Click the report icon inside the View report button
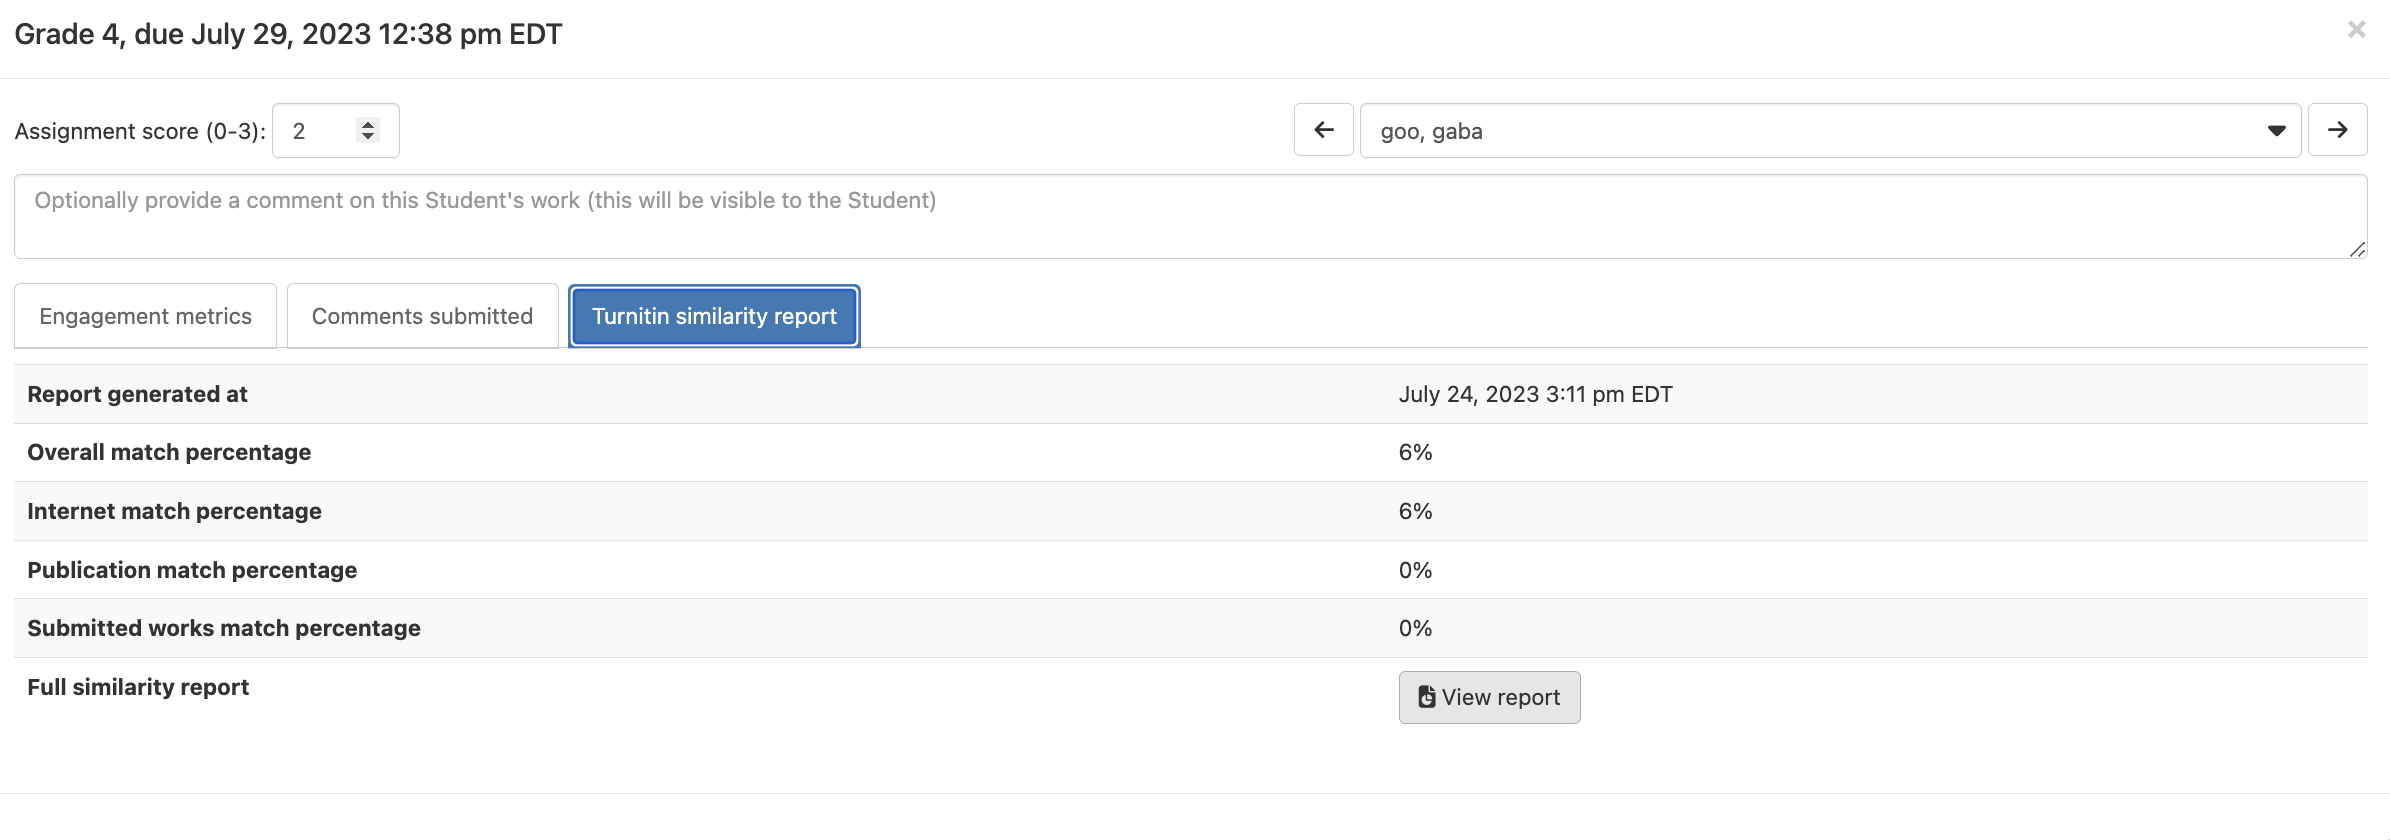 pyautogui.click(x=1425, y=697)
